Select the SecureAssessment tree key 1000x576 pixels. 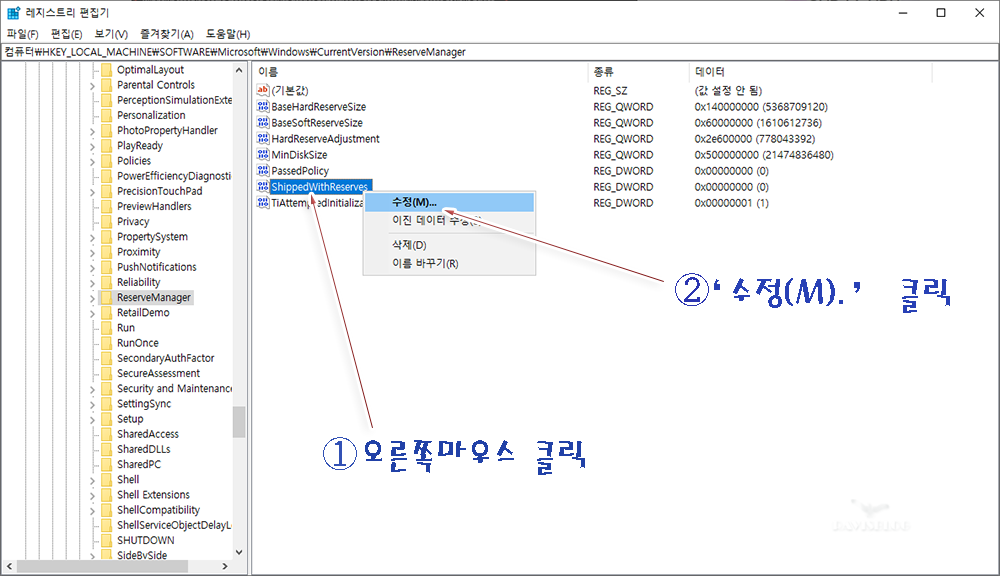158,374
